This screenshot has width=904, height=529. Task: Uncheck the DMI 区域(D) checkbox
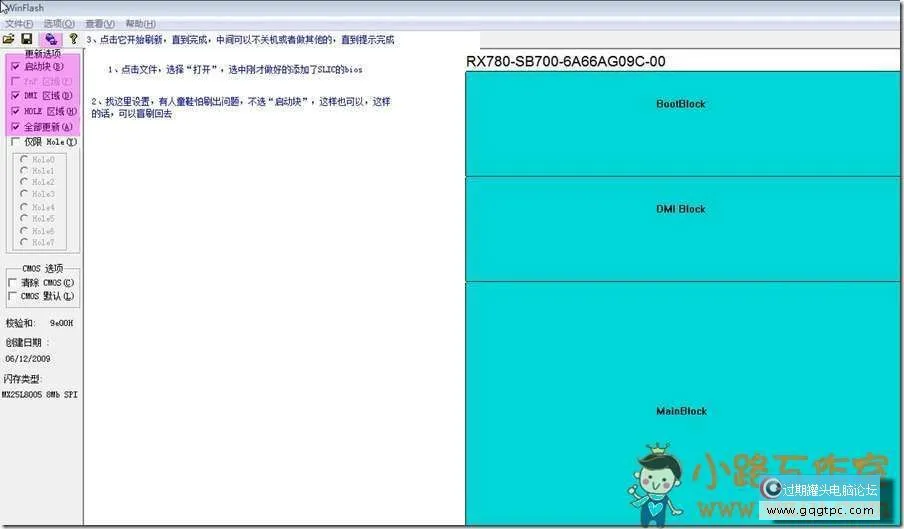(x=16, y=96)
